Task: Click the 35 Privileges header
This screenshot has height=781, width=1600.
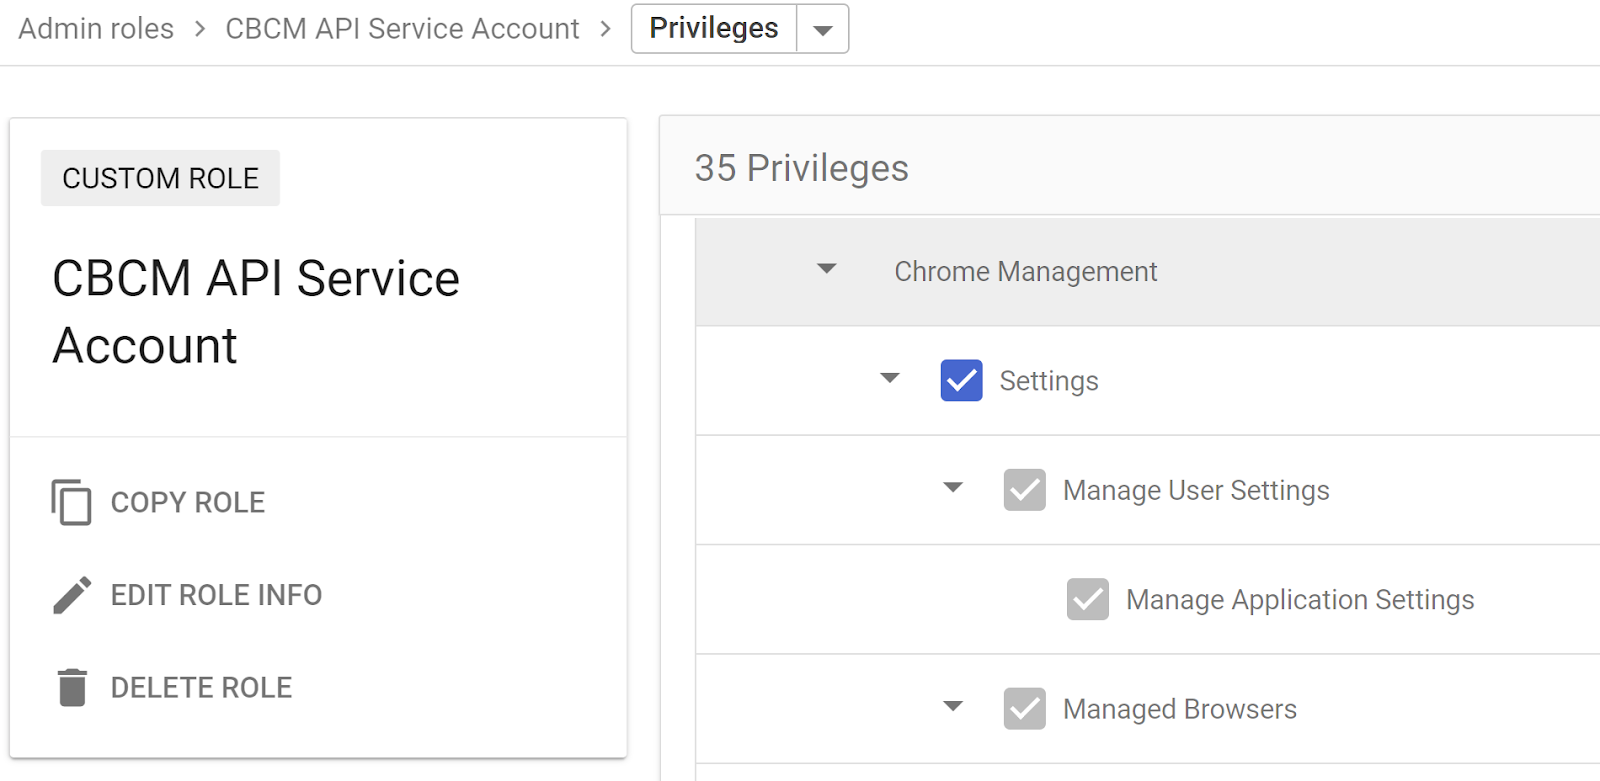Action: 801,168
